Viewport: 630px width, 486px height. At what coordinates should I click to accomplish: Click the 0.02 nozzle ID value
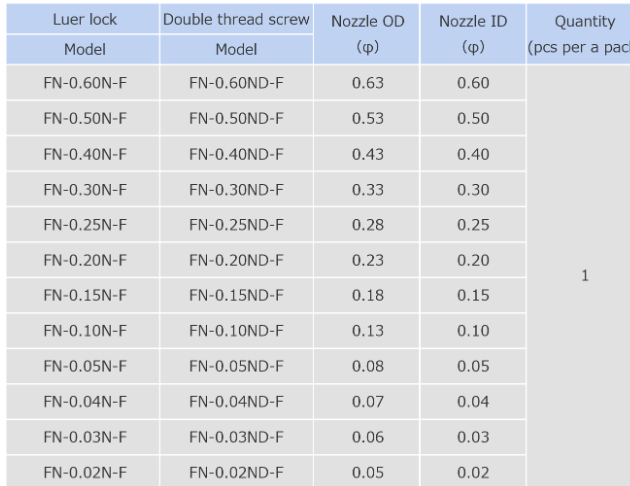472,472
